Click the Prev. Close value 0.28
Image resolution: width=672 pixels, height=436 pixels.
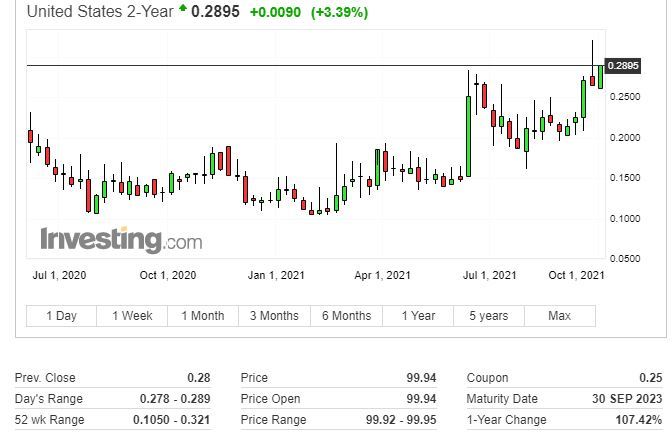coord(199,378)
